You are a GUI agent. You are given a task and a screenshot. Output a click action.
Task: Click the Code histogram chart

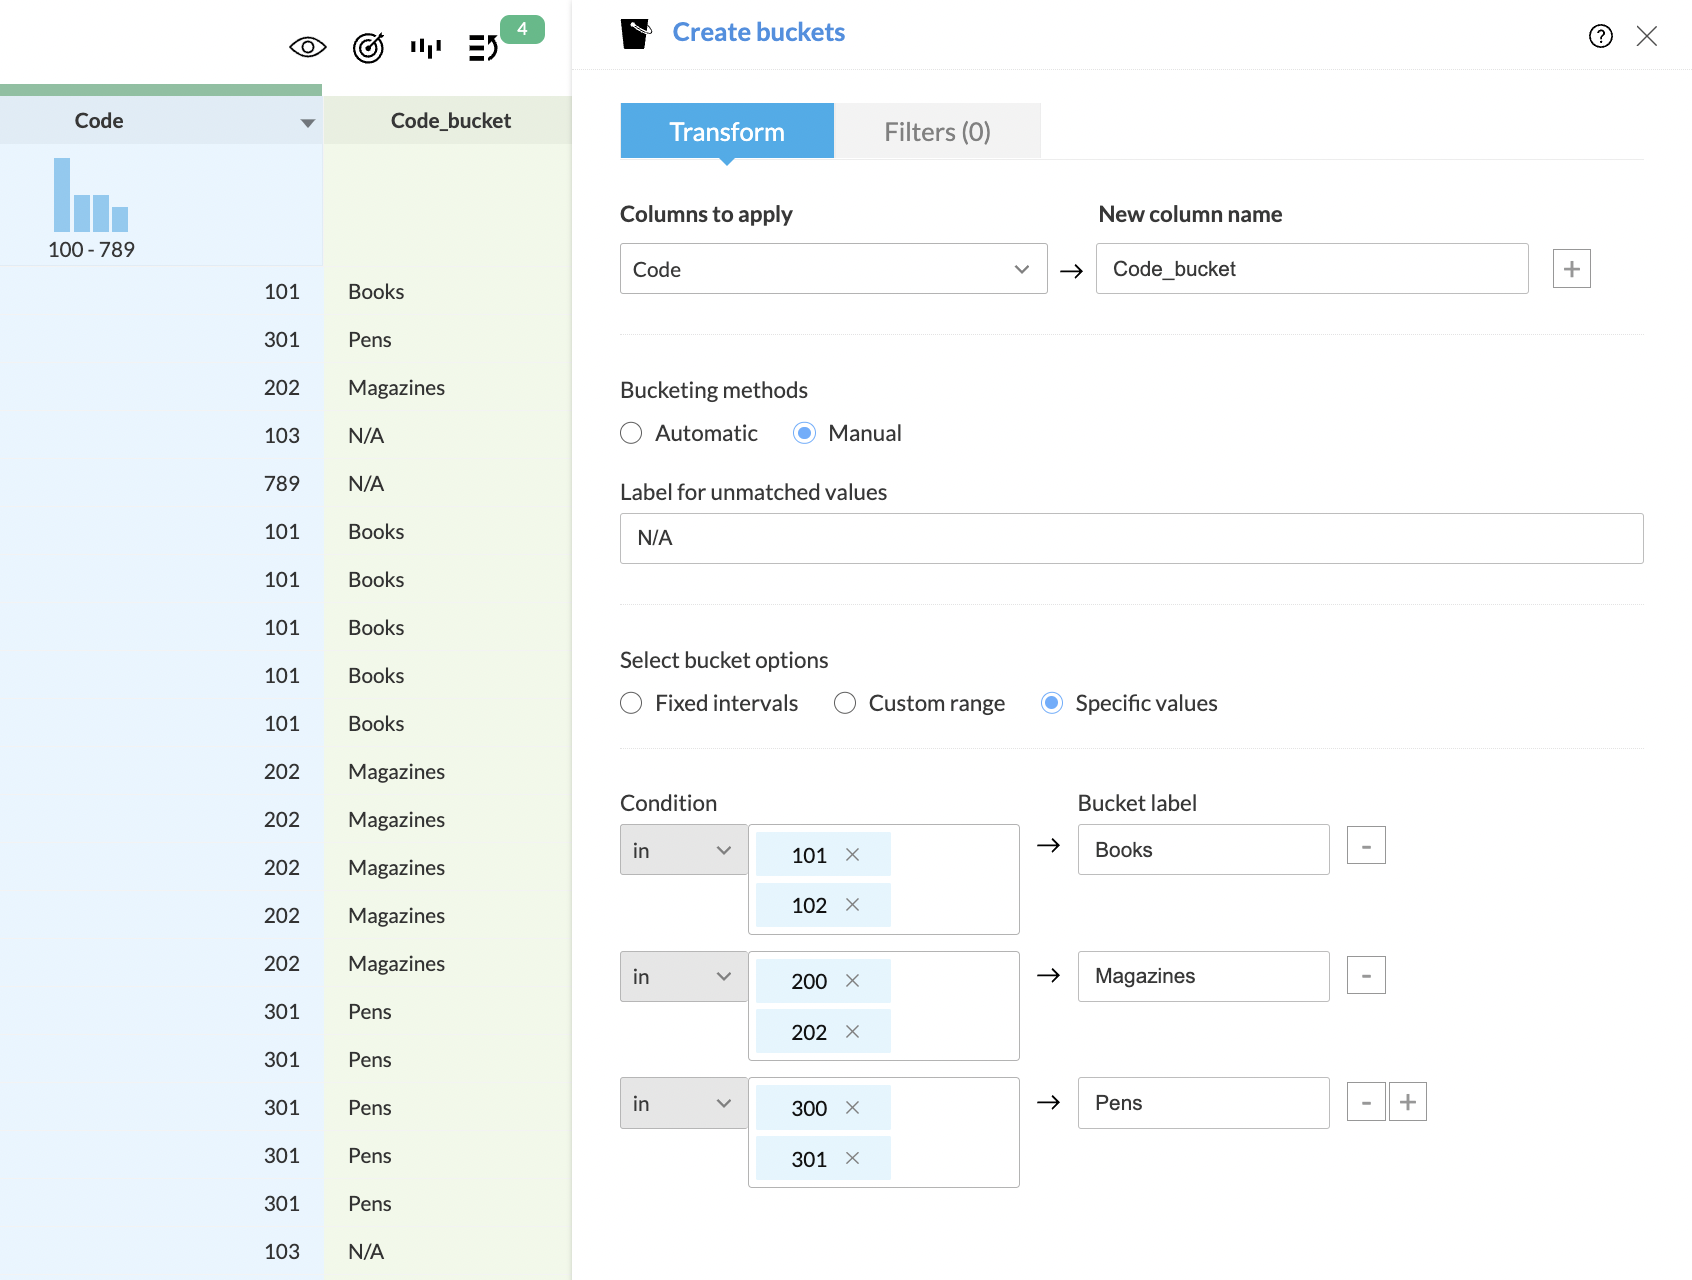point(91,196)
